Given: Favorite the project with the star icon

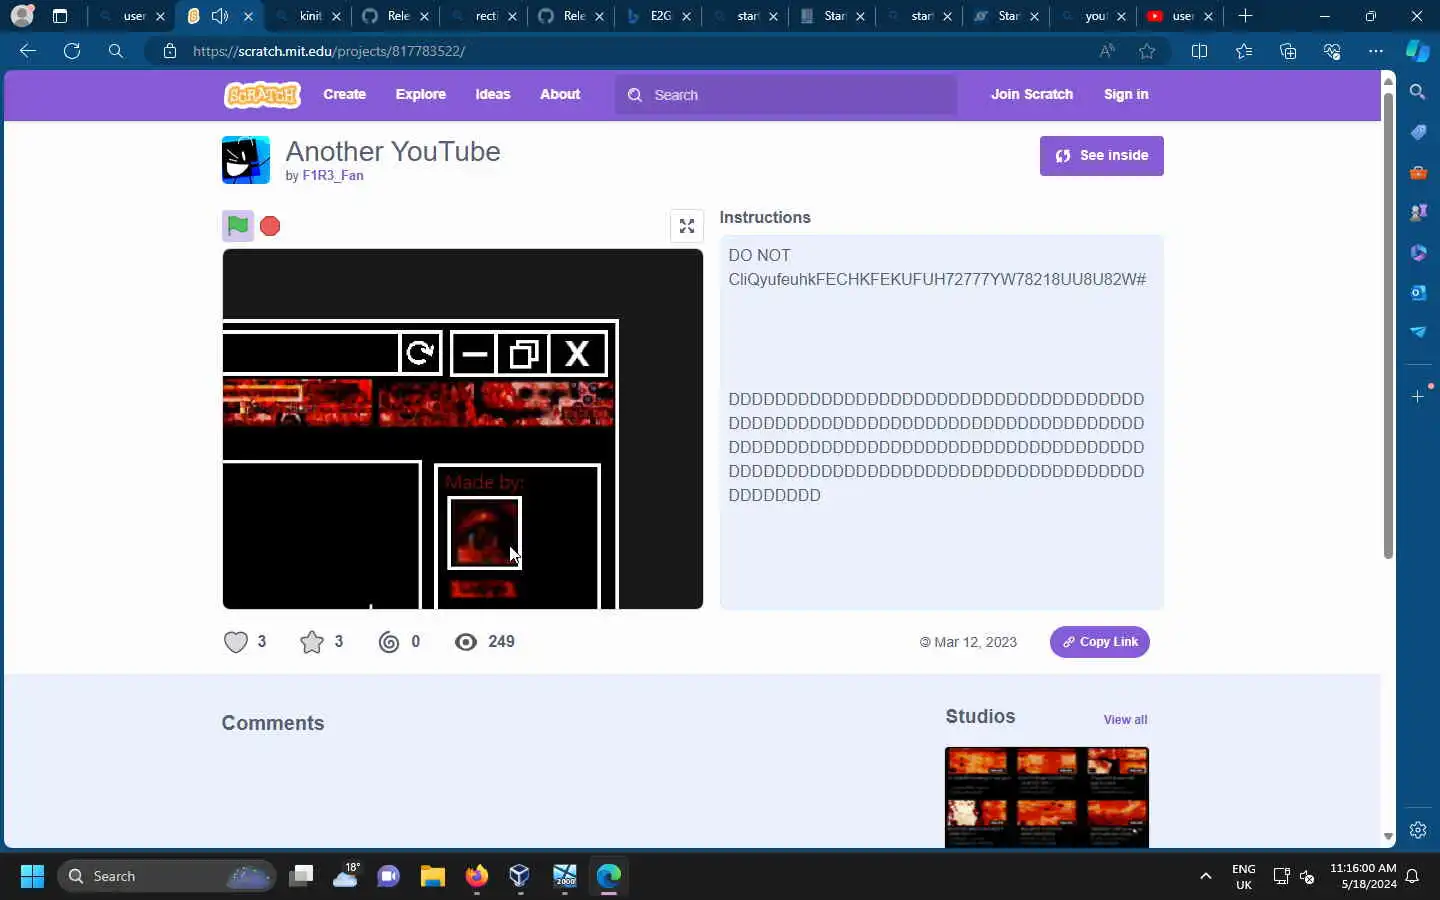Looking at the screenshot, I should [312, 642].
